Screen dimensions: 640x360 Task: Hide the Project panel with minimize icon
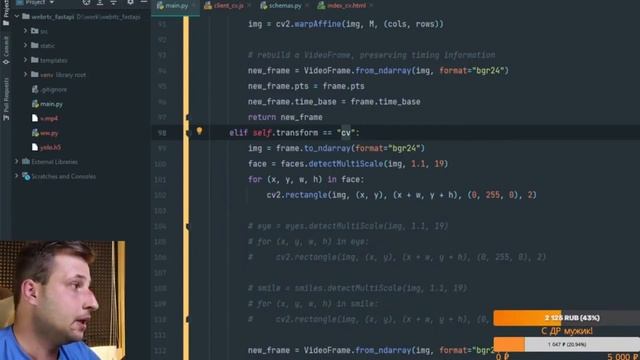[144, 2]
